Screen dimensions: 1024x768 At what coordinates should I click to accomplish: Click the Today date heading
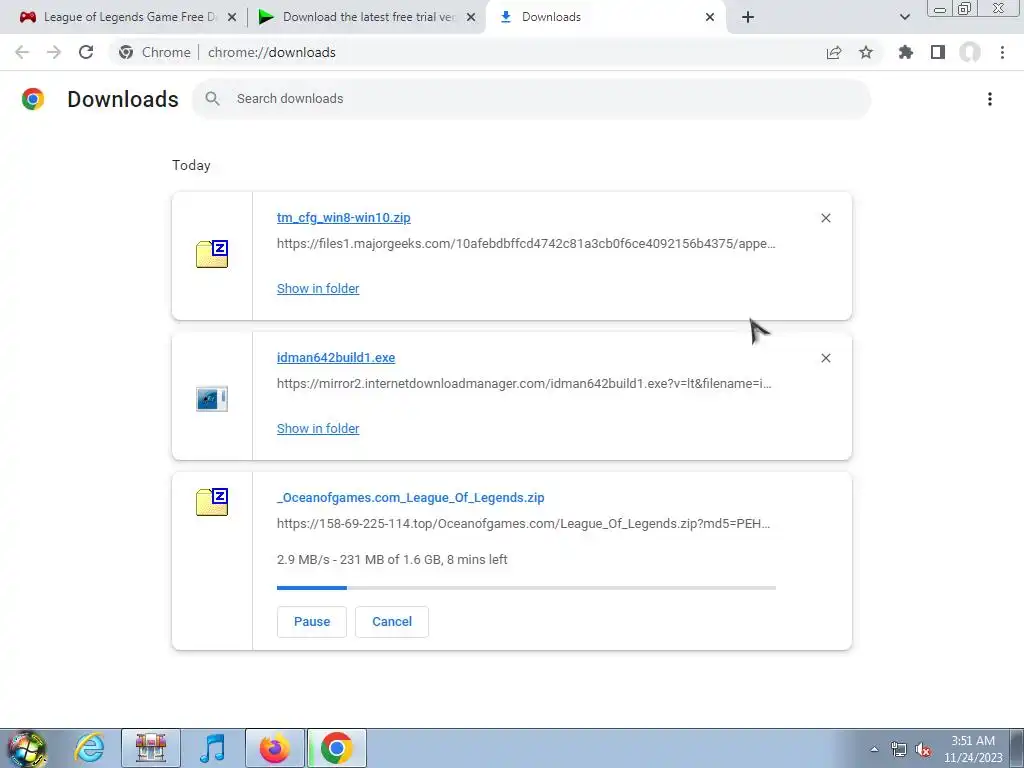coord(191,165)
